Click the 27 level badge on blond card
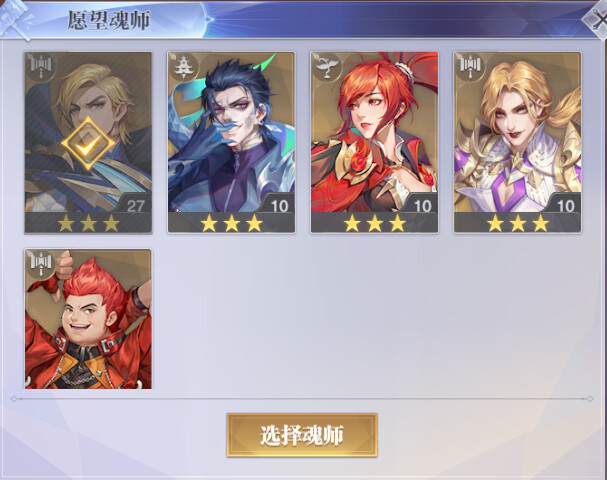Screen dimensions: 607x480 [x=135, y=206]
